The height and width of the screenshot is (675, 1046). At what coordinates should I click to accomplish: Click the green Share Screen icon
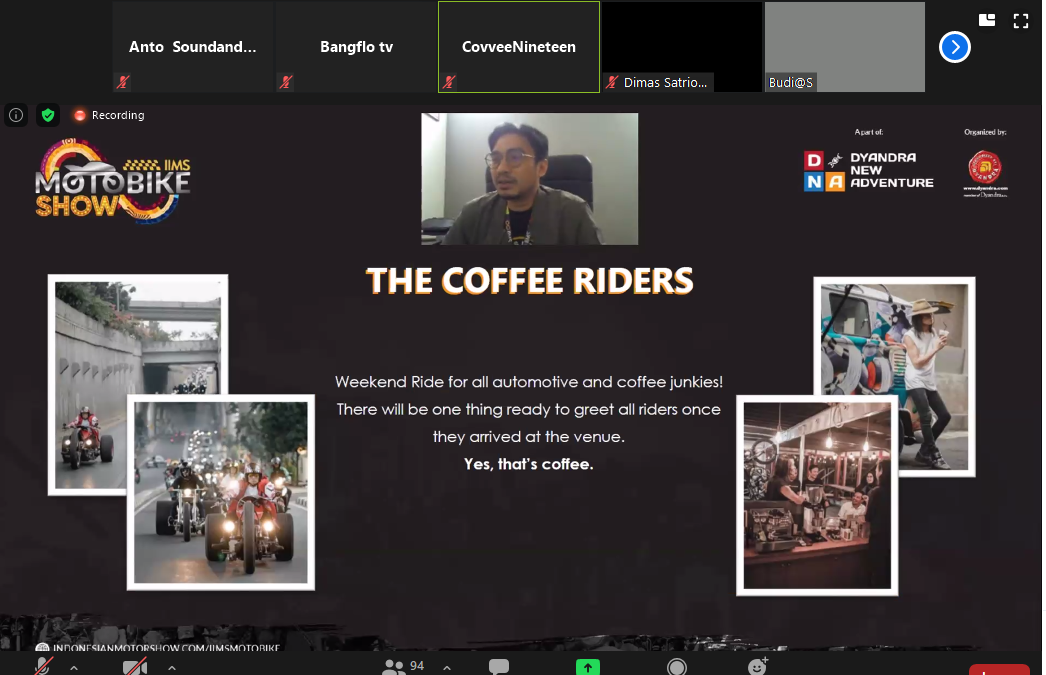588,667
